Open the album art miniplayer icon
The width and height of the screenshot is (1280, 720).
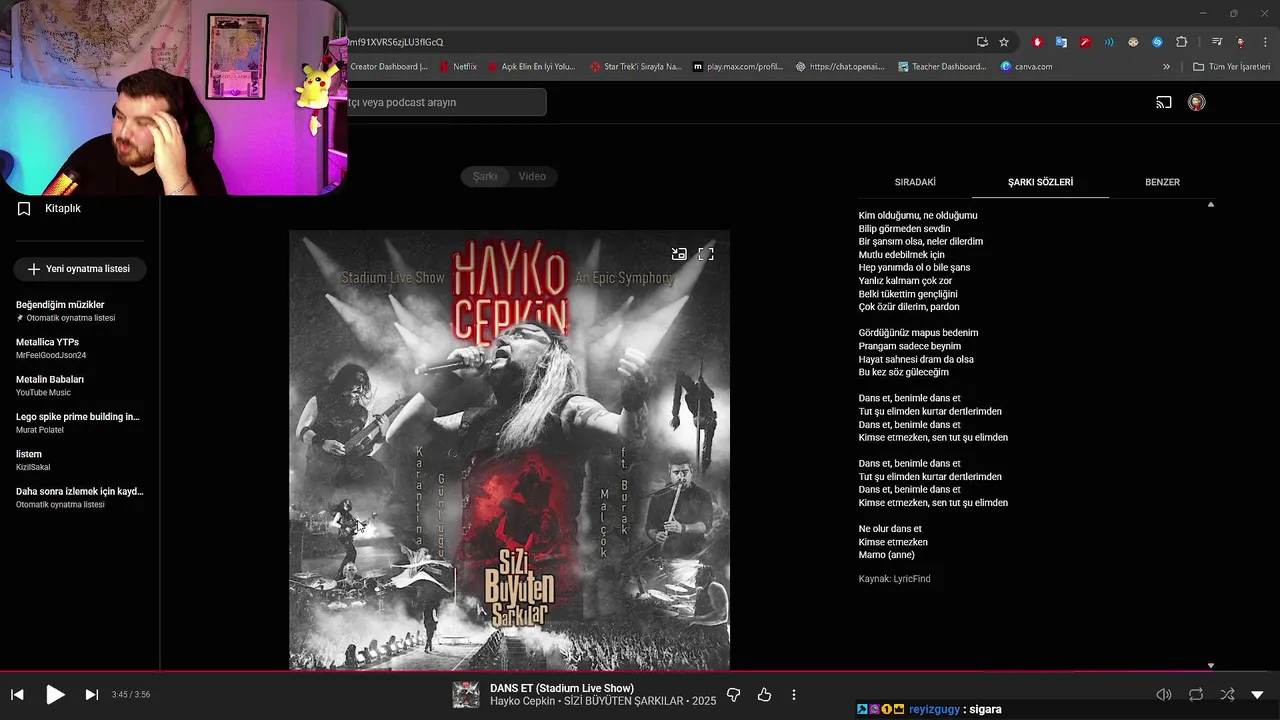pyautogui.click(x=679, y=254)
